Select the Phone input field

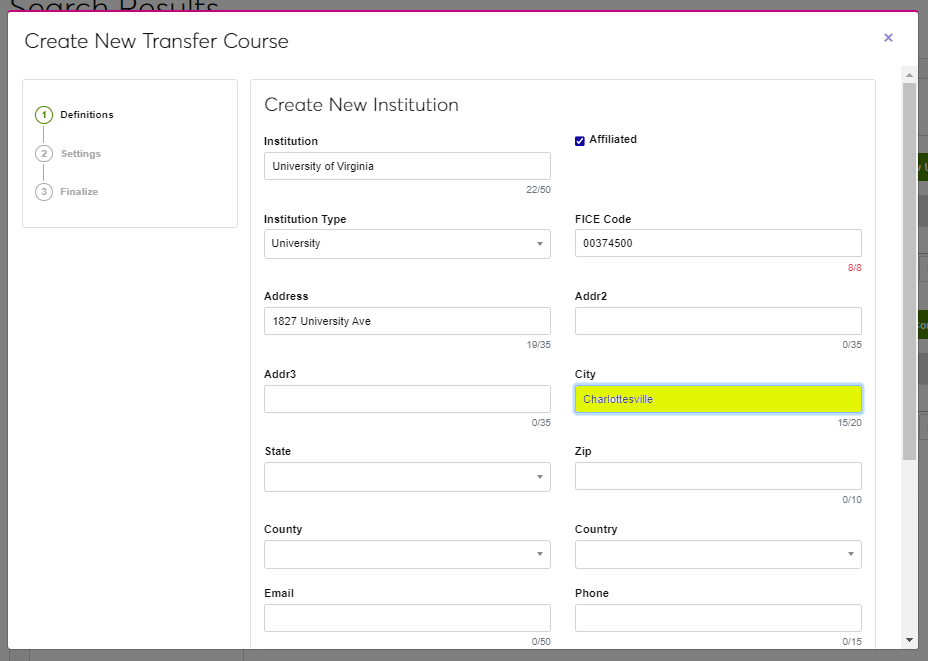(718, 618)
